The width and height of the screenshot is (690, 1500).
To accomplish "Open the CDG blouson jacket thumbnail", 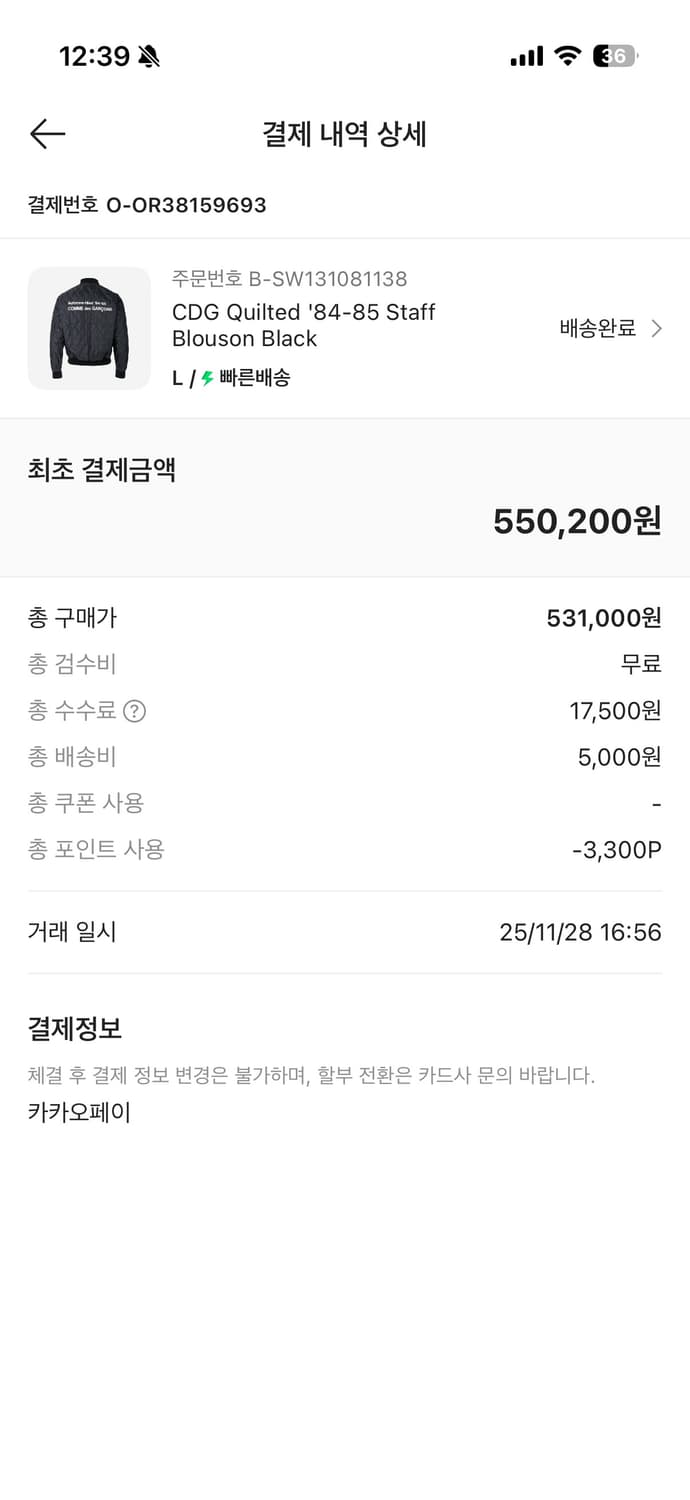I will 89,328.
